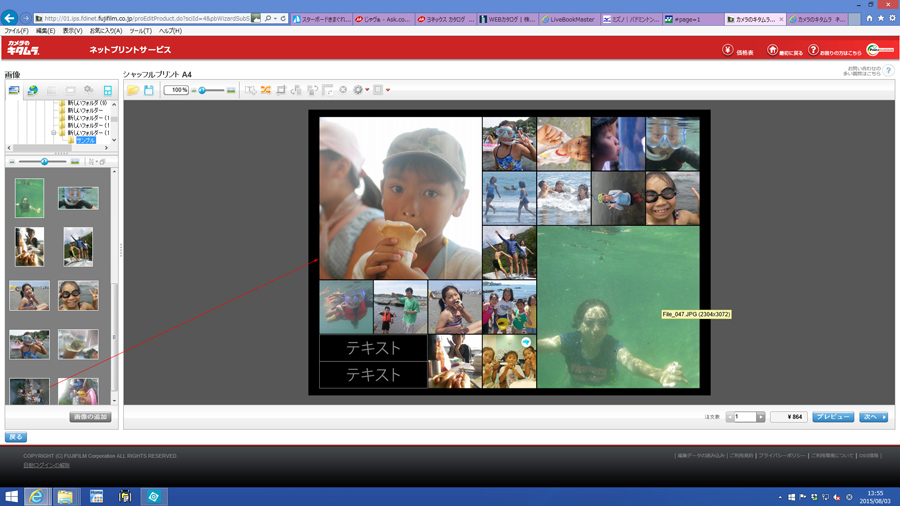
Task: Click the open folder icon in editor toolbar
Action: pyautogui.click(x=132, y=90)
